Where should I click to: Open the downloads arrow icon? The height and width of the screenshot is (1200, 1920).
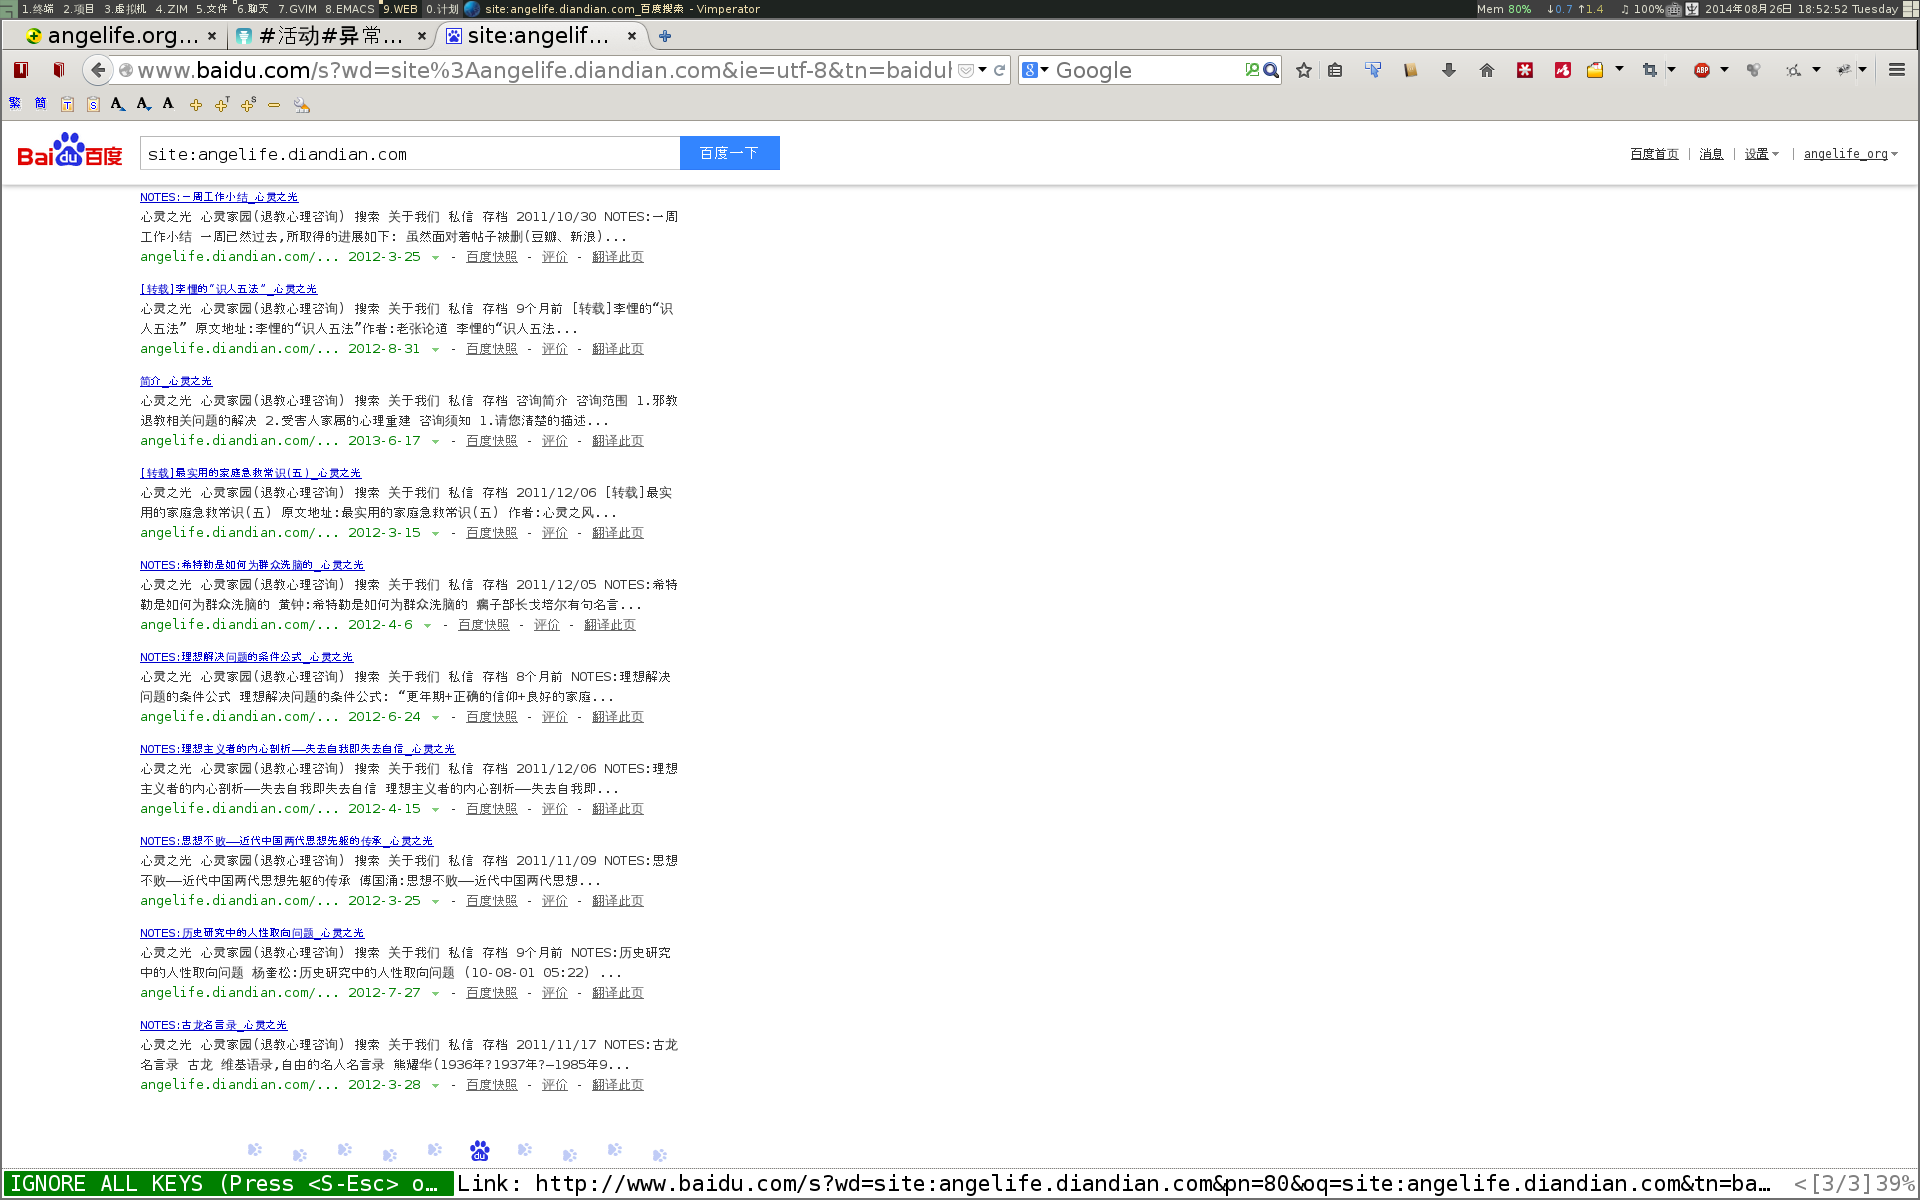[x=1448, y=70]
